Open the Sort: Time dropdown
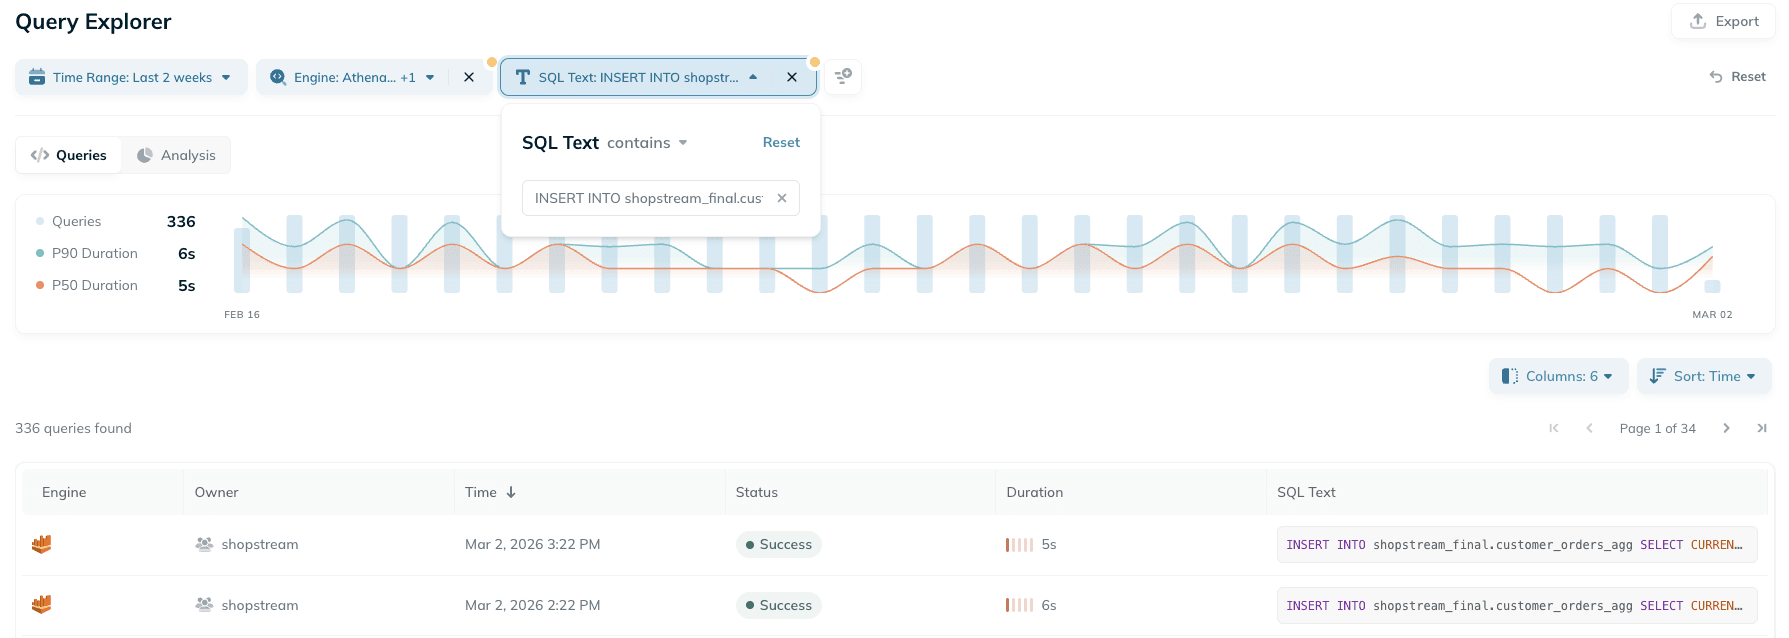Viewport: 1789px width, 638px height. click(1704, 376)
